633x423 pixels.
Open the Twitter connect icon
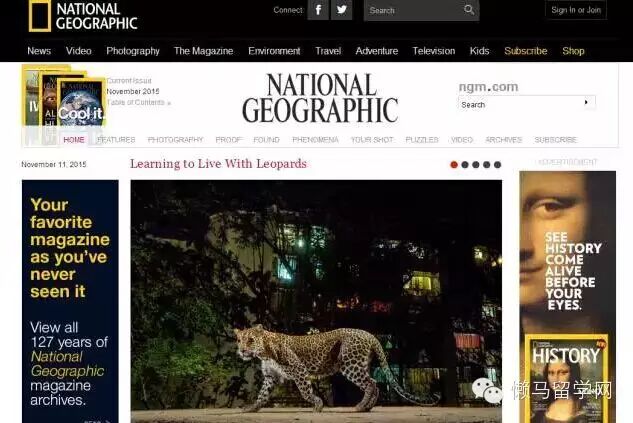[342, 10]
